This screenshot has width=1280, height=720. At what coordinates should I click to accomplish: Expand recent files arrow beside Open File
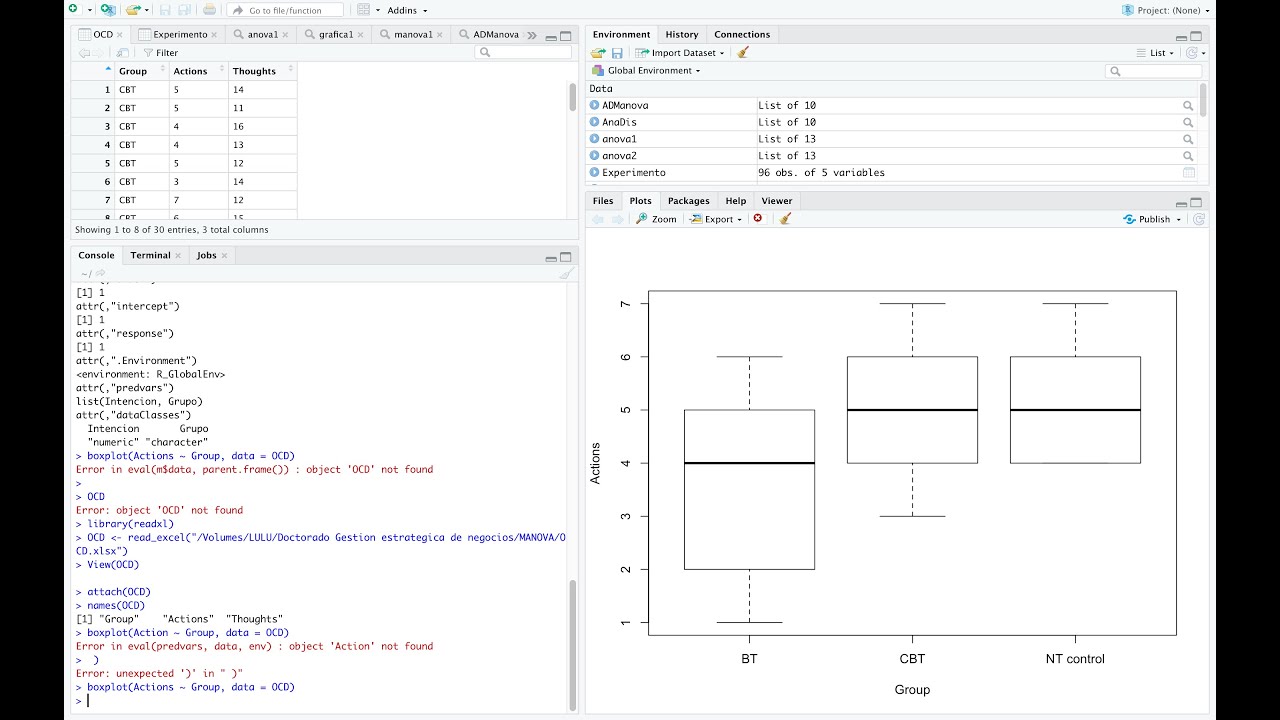[147, 10]
